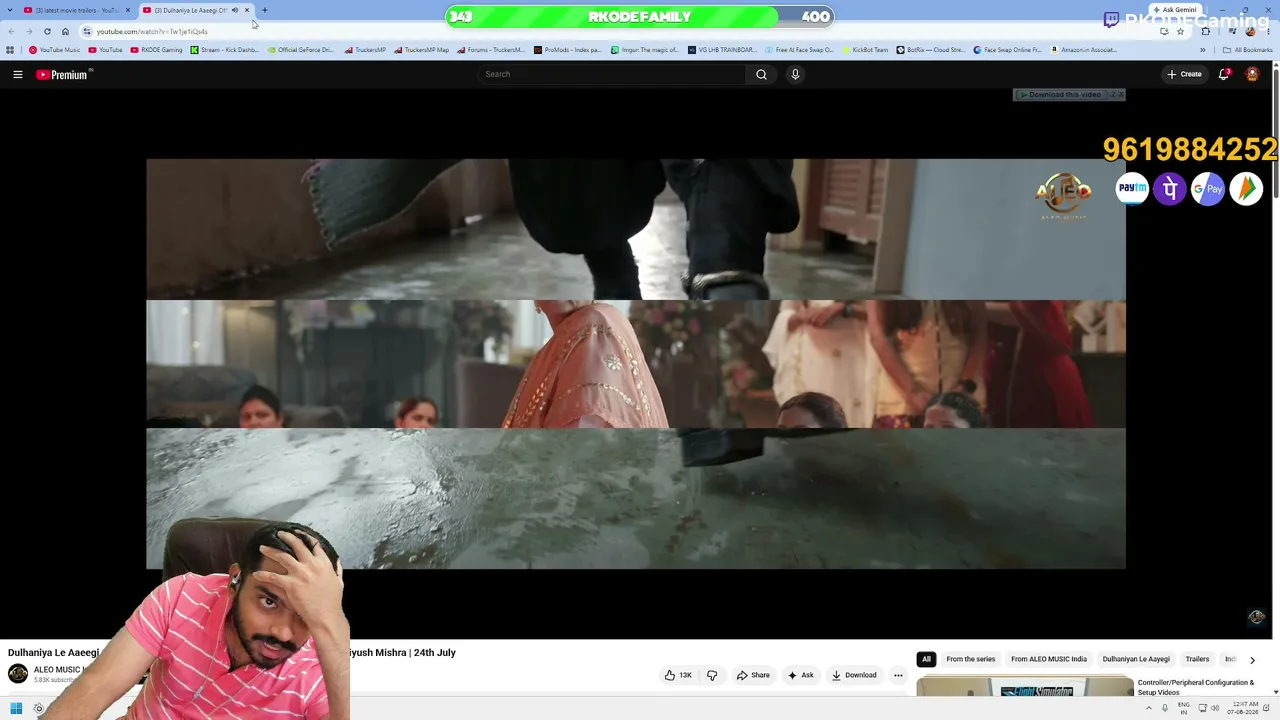Open the Windows Start menu

16,709
